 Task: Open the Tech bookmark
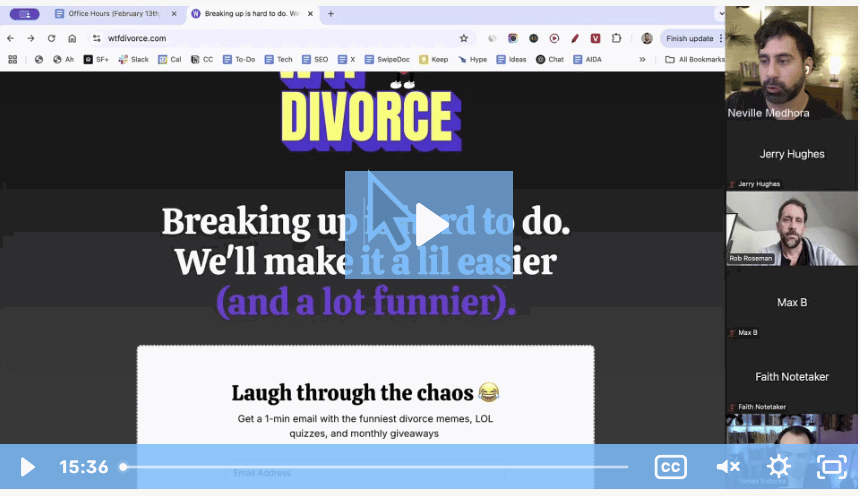click(x=278, y=59)
